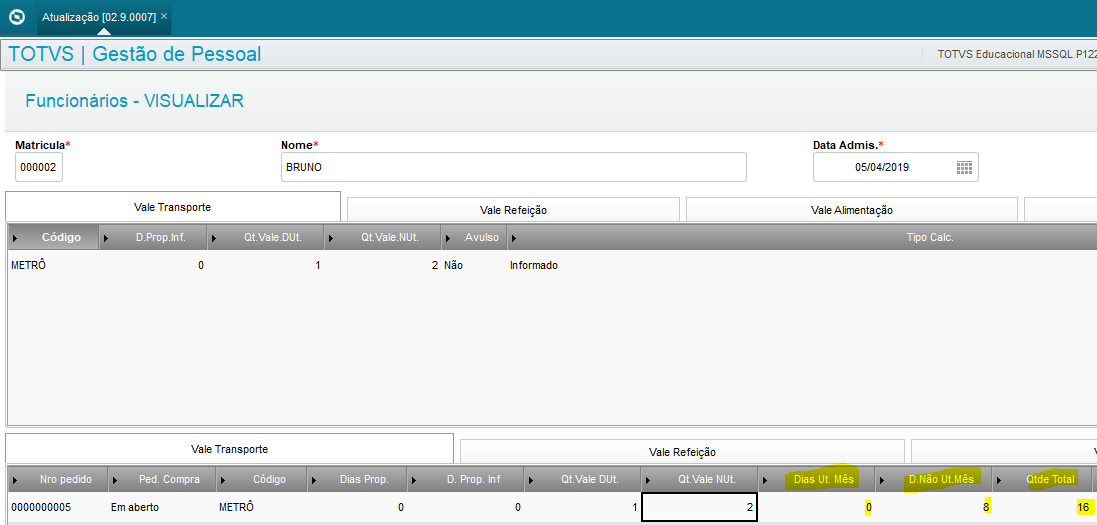This screenshot has width=1097, height=525.
Task: Click arrow beside Qtde Total header
Action: coord(1000,480)
